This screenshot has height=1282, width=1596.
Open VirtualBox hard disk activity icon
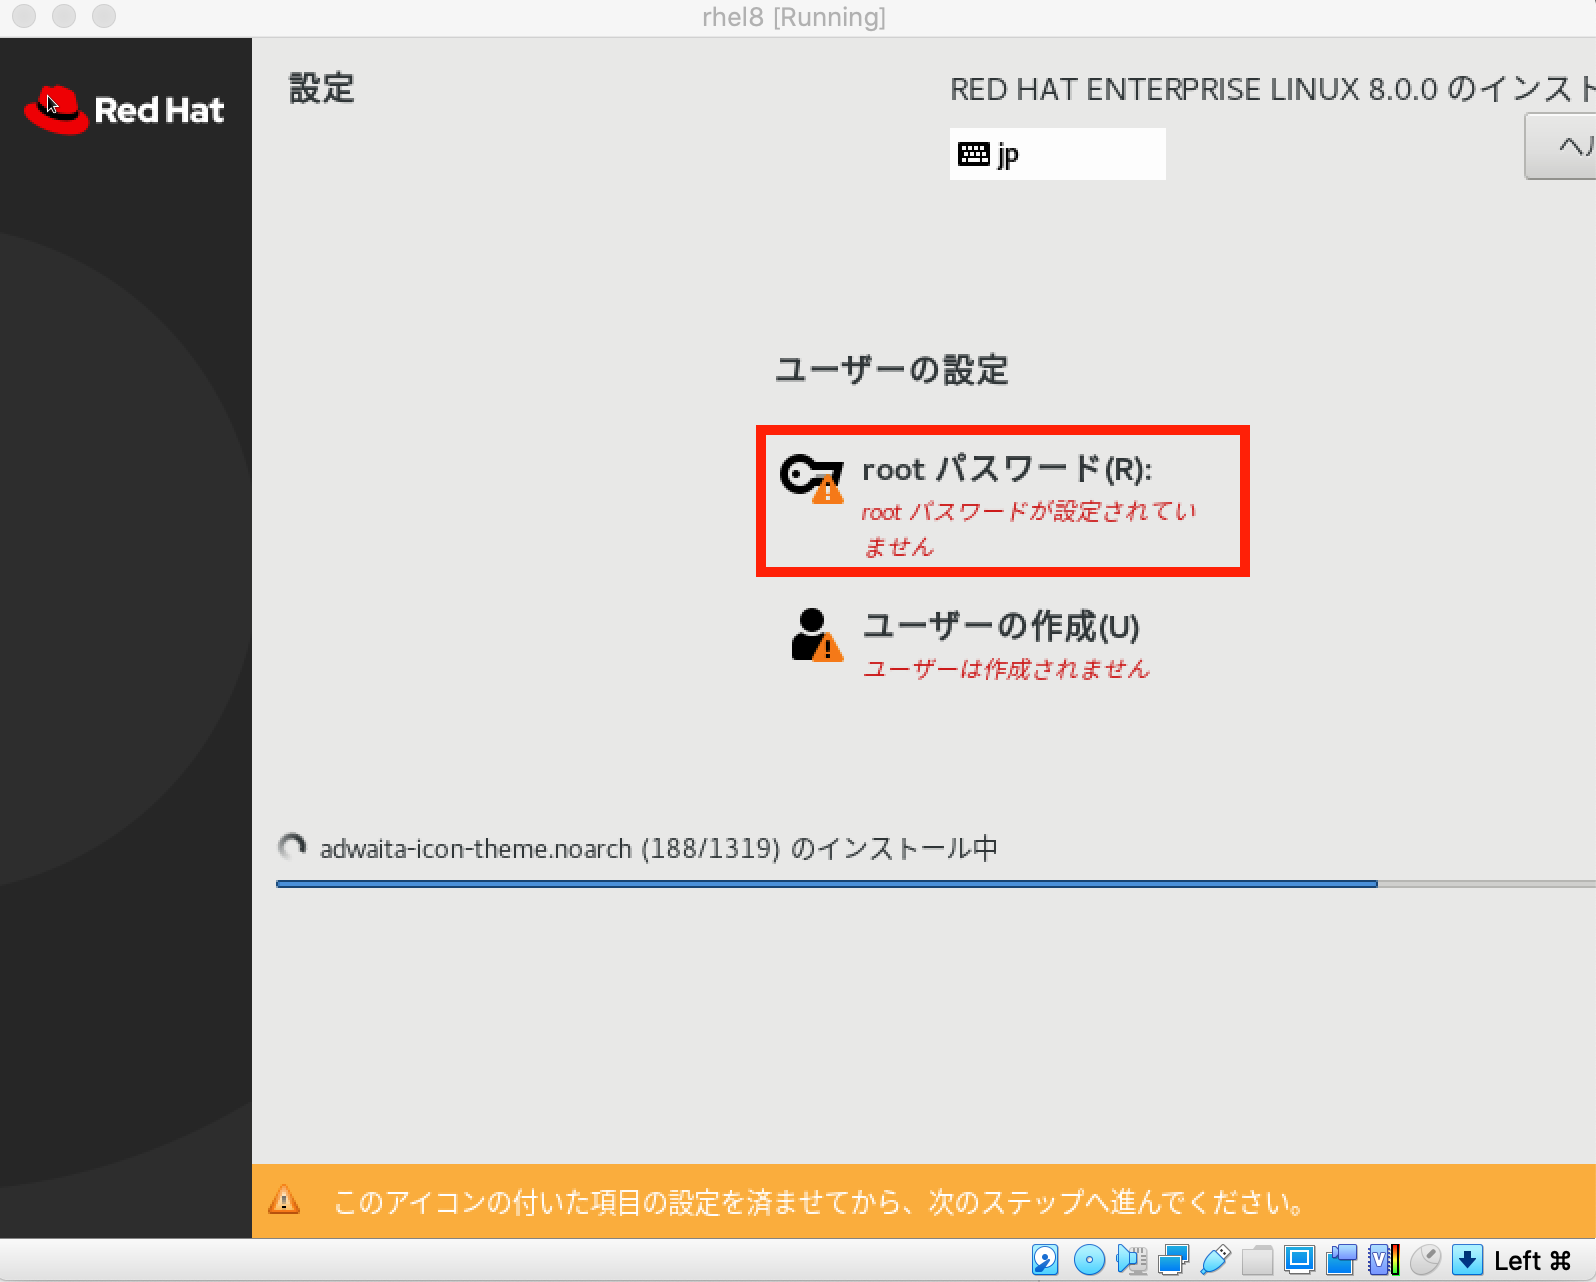coord(1045,1260)
